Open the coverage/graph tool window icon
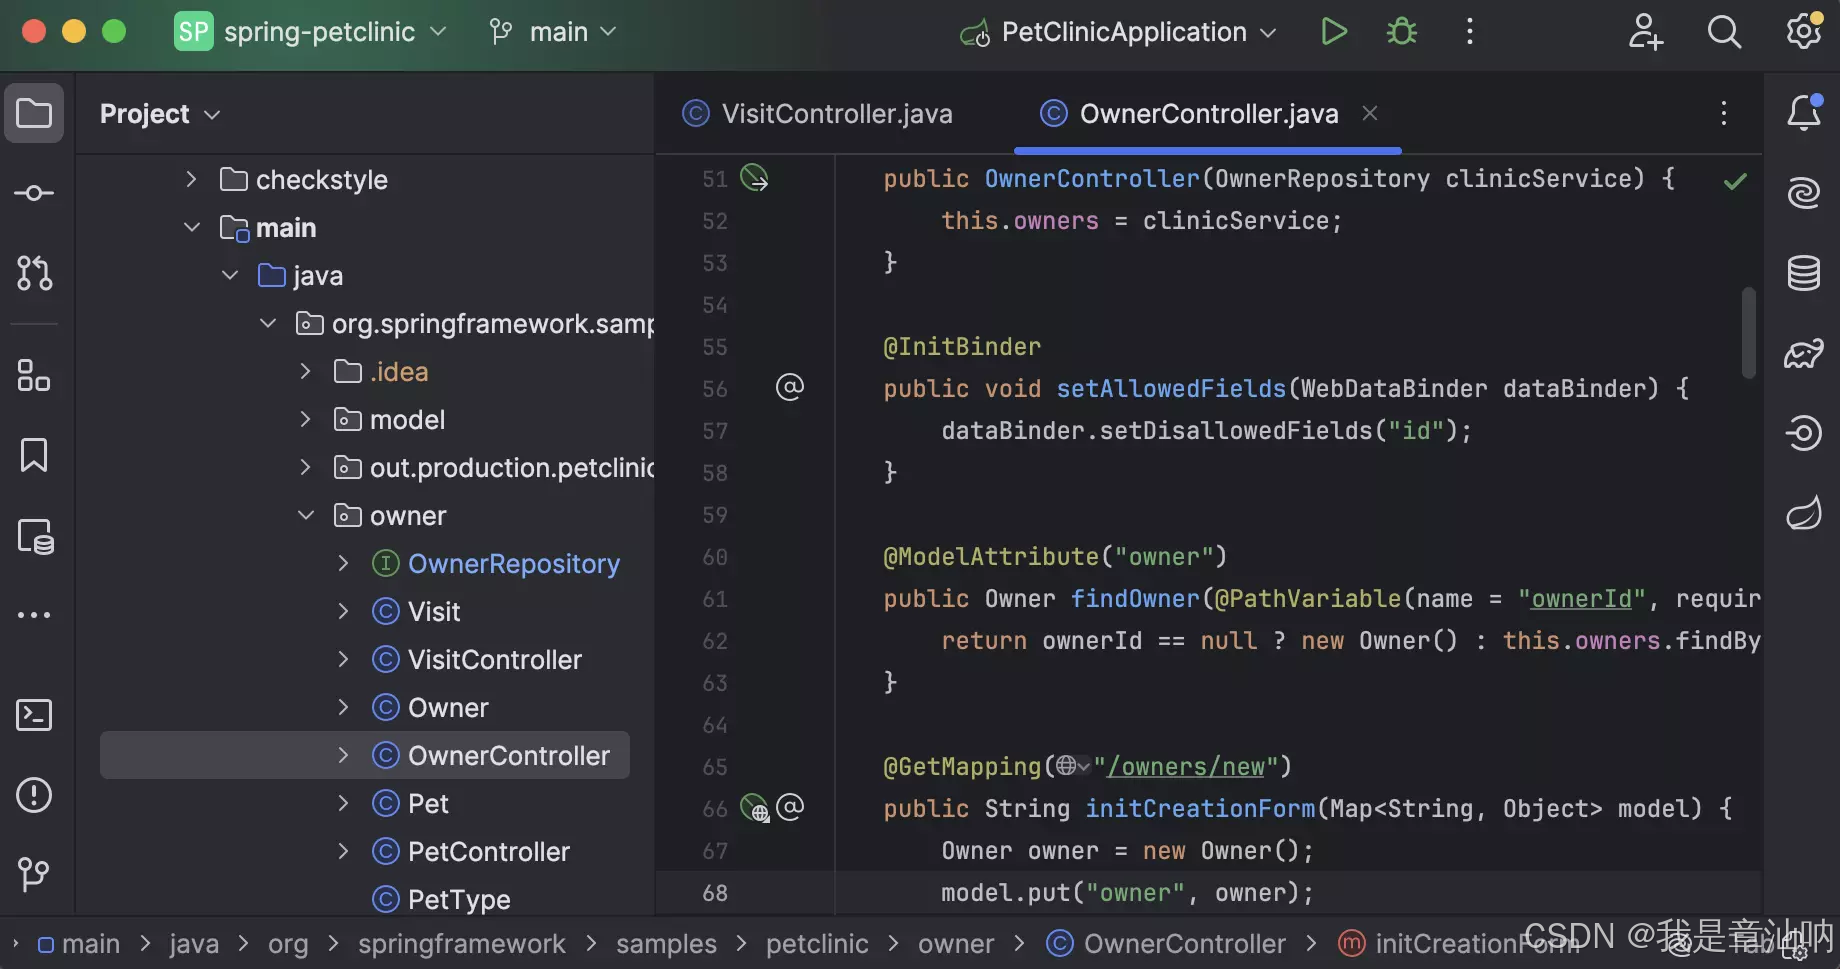The image size is (1840, 969). click(x=1804, y=353)
